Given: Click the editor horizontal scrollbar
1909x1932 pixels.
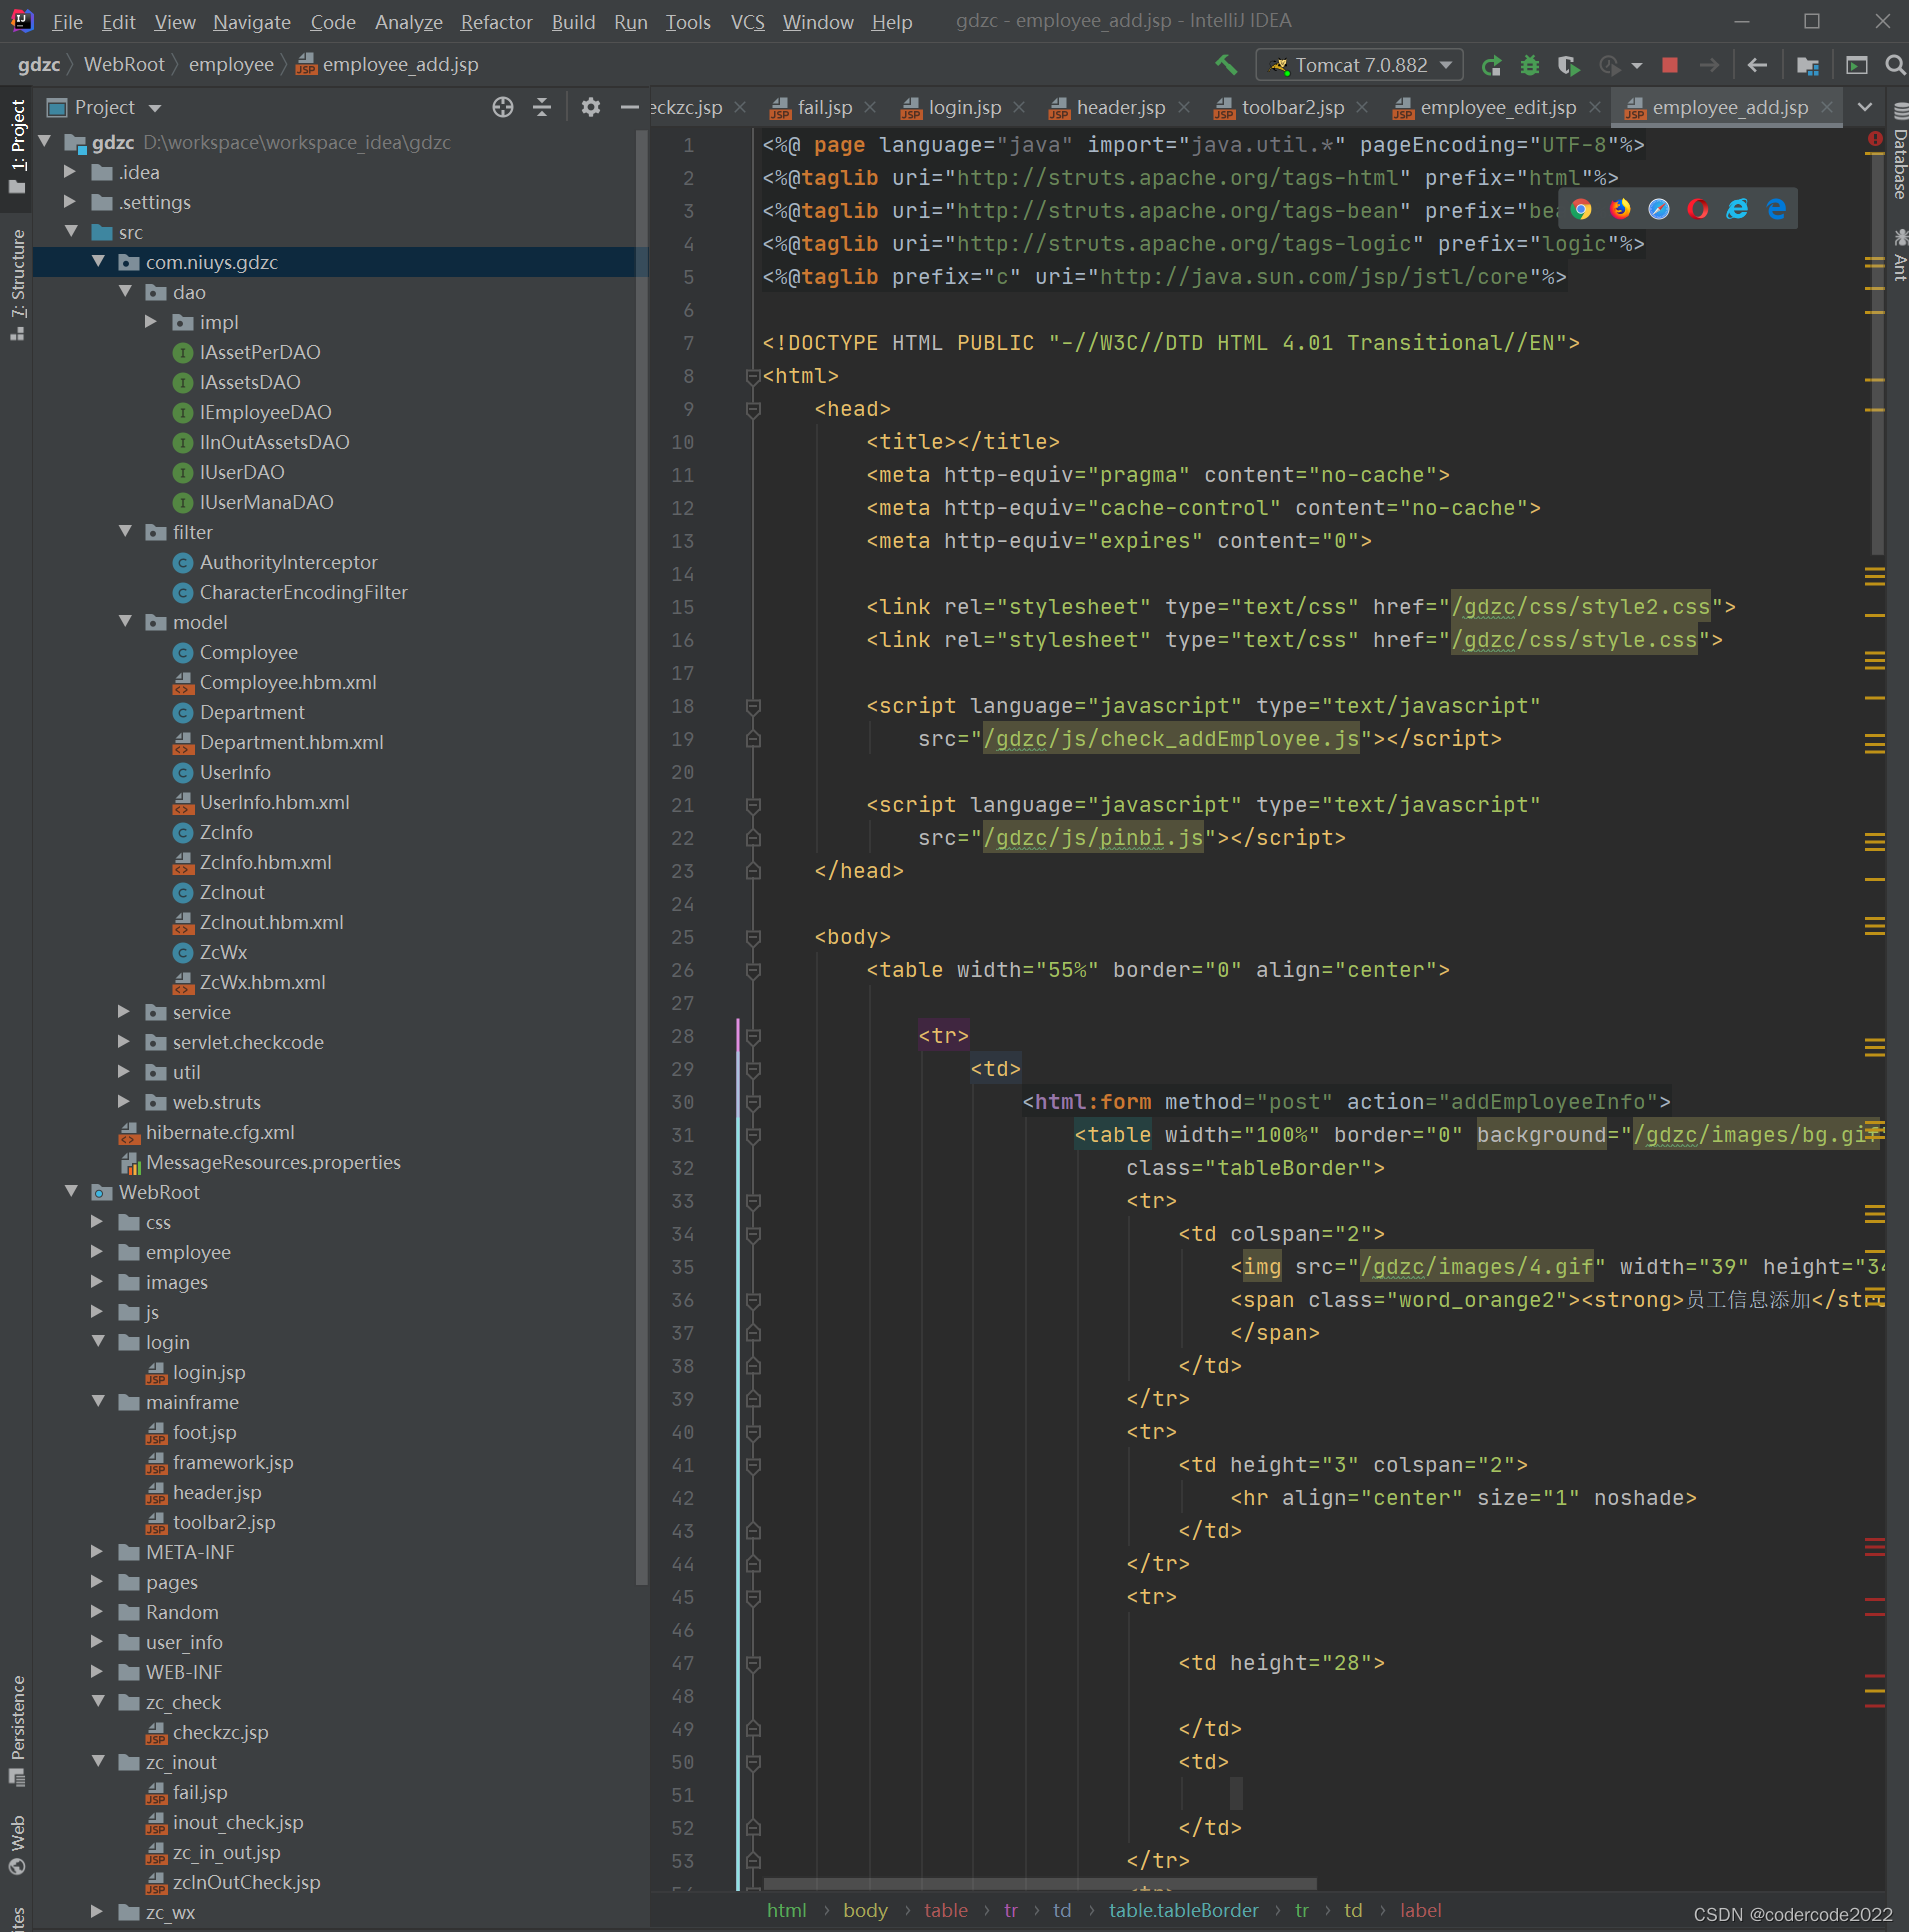Looking at the screenshot, I should tap(1040, 1883).
